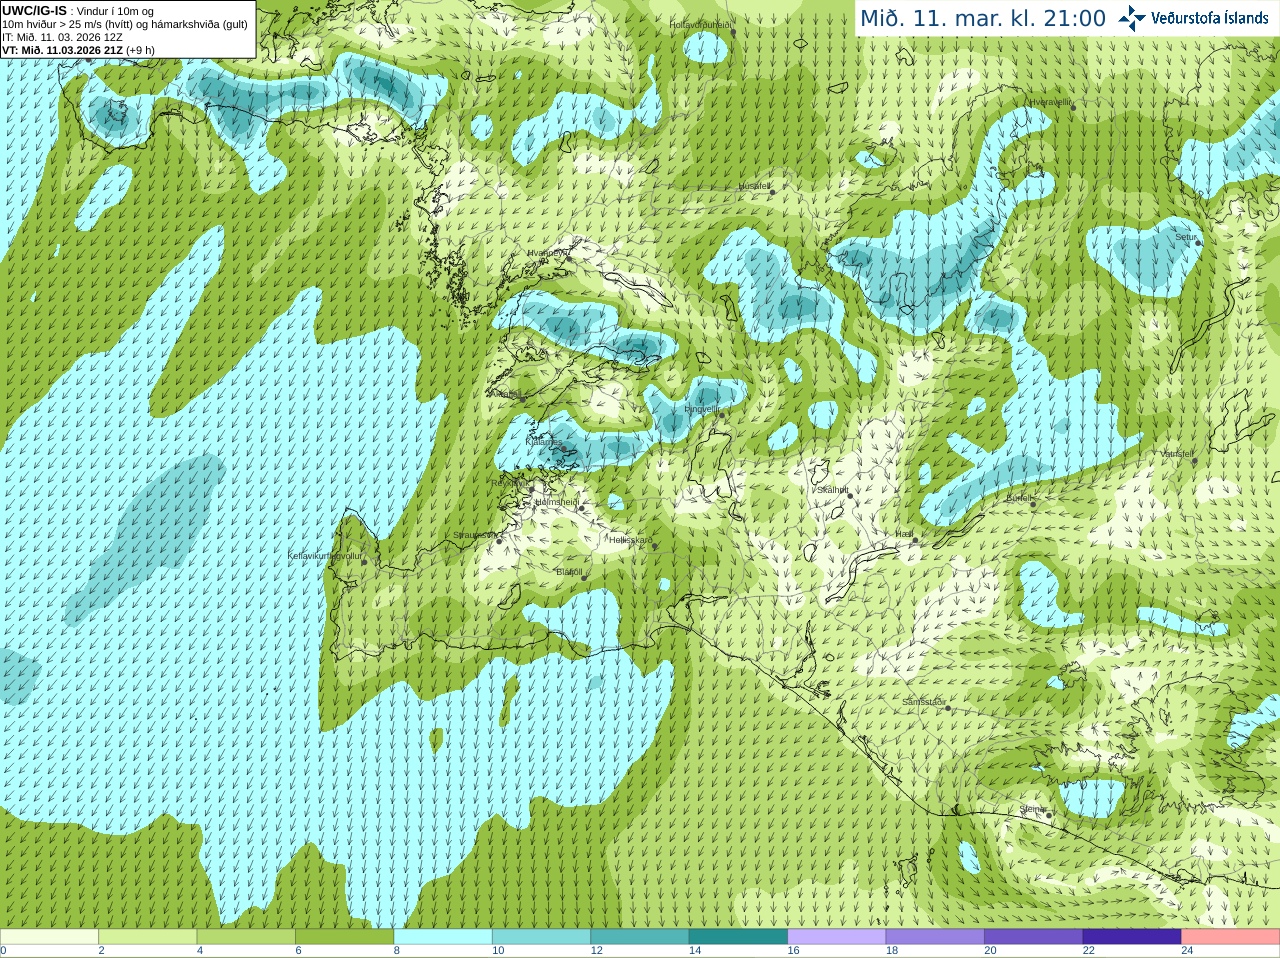Image resolution: width=1280 pixels, height=958 pixels.
Task: Select the 6–8 m/s dark green swatch
Action: click(x=344, y=937)
